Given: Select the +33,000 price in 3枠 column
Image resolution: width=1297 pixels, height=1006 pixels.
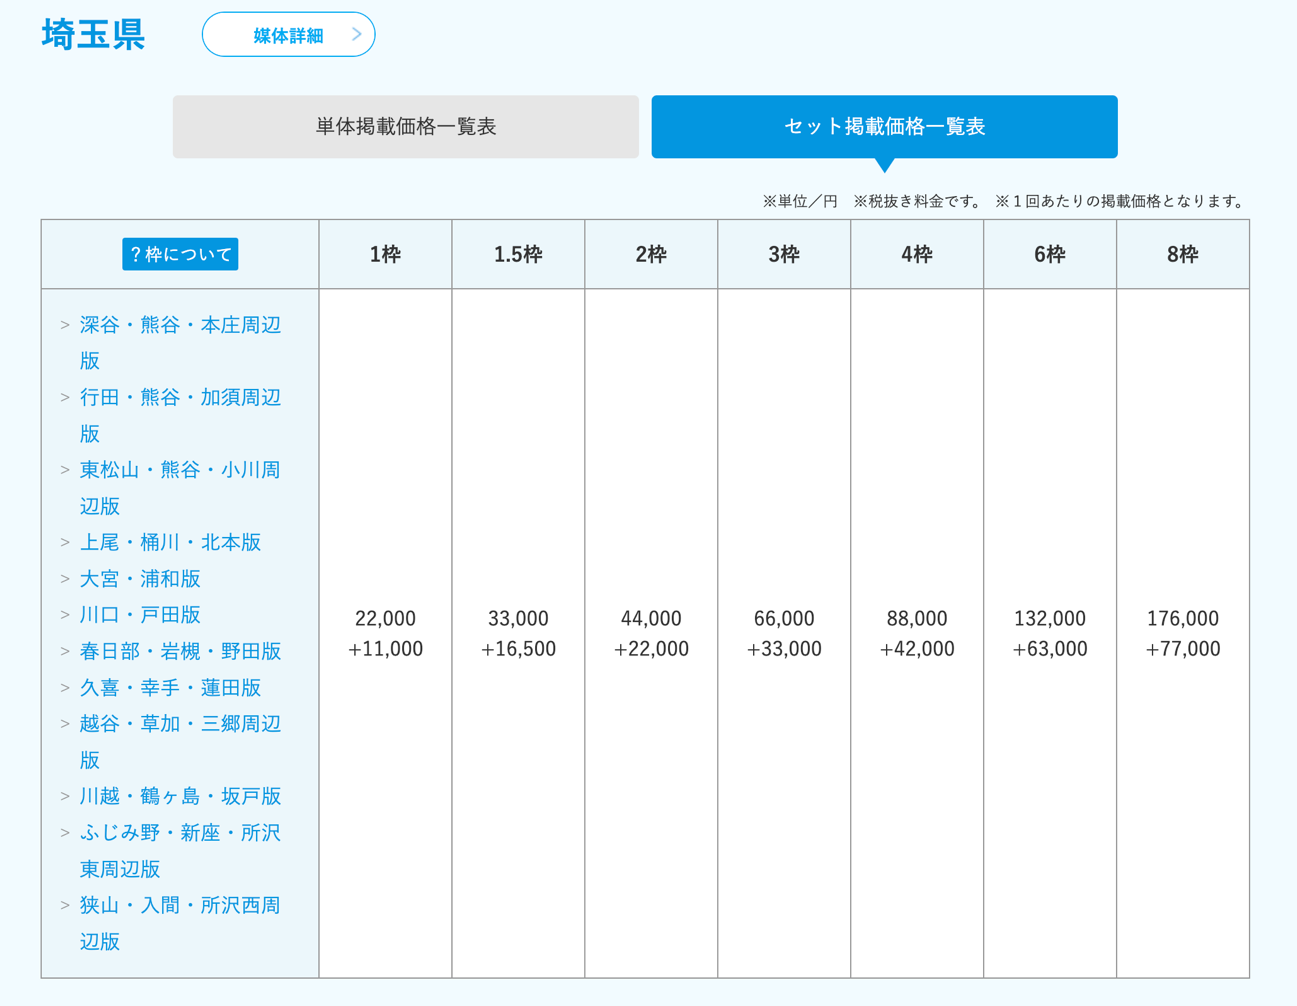Looking at the screenshot, I should click(784, 649).
